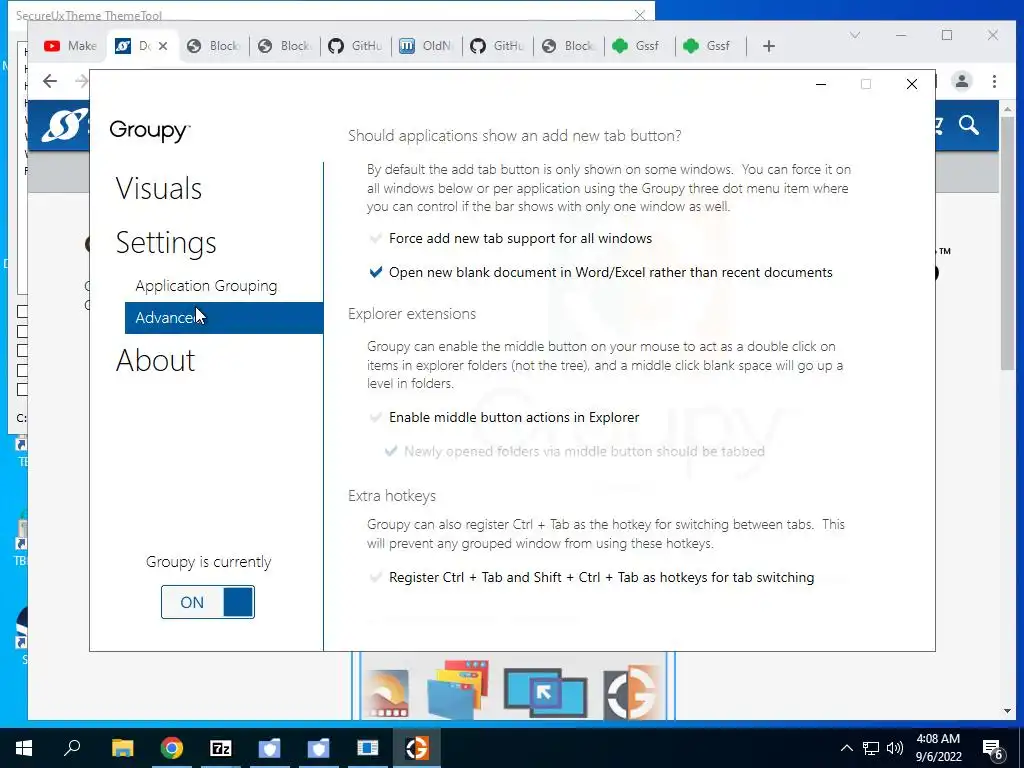Click the blue window app on taskbar

coord(368,748)
